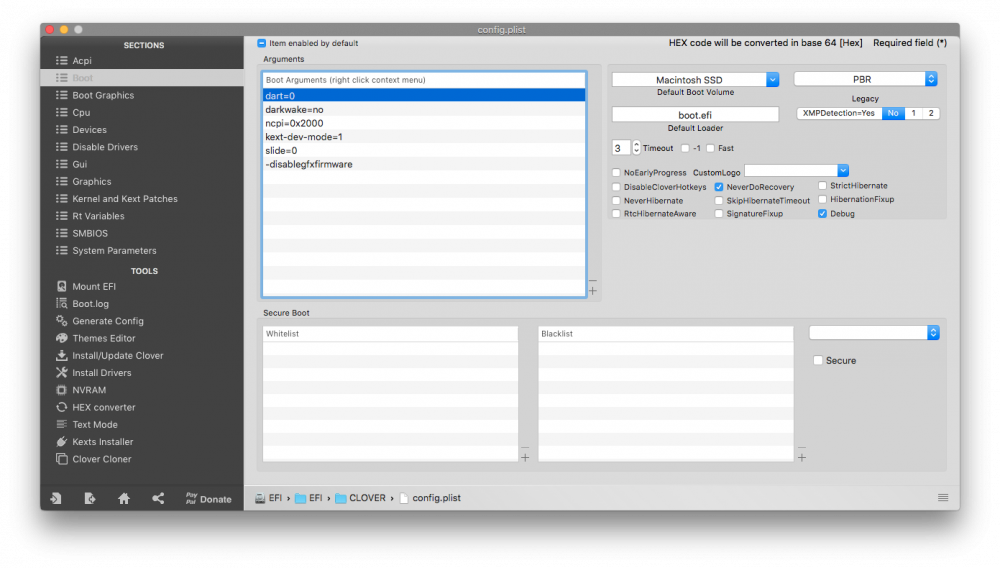Click the share icon in bottom toolbar
The image size is (1000, 568).
pos(158,499)
